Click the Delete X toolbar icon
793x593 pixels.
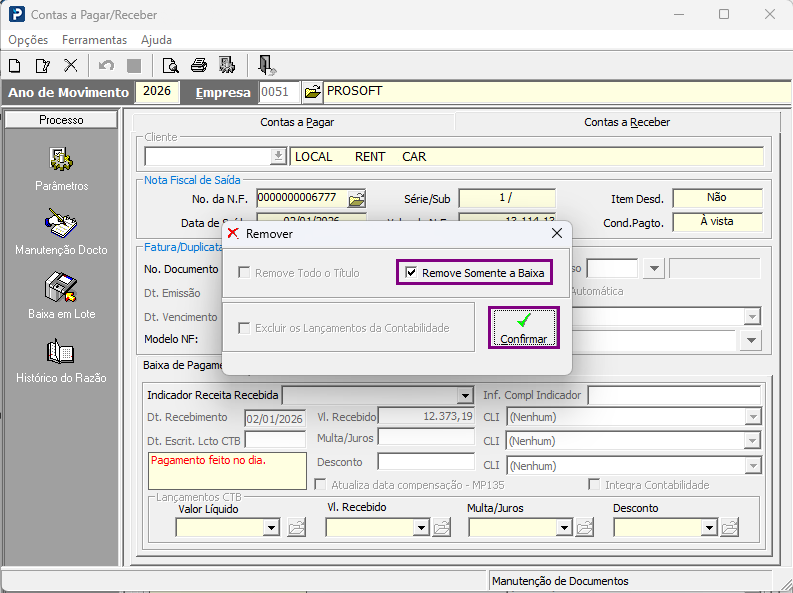[x=71, y=65]
